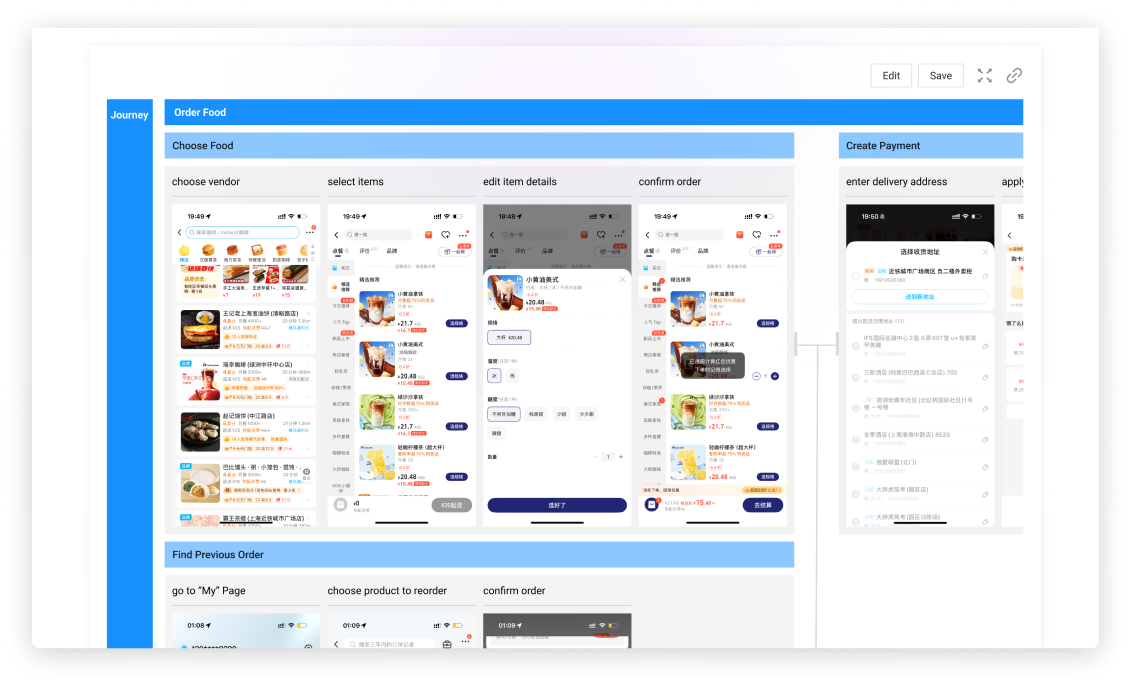Screen dimensions: 1129x683
Task: Collapse the Choose Food section header
Action: 479,146
